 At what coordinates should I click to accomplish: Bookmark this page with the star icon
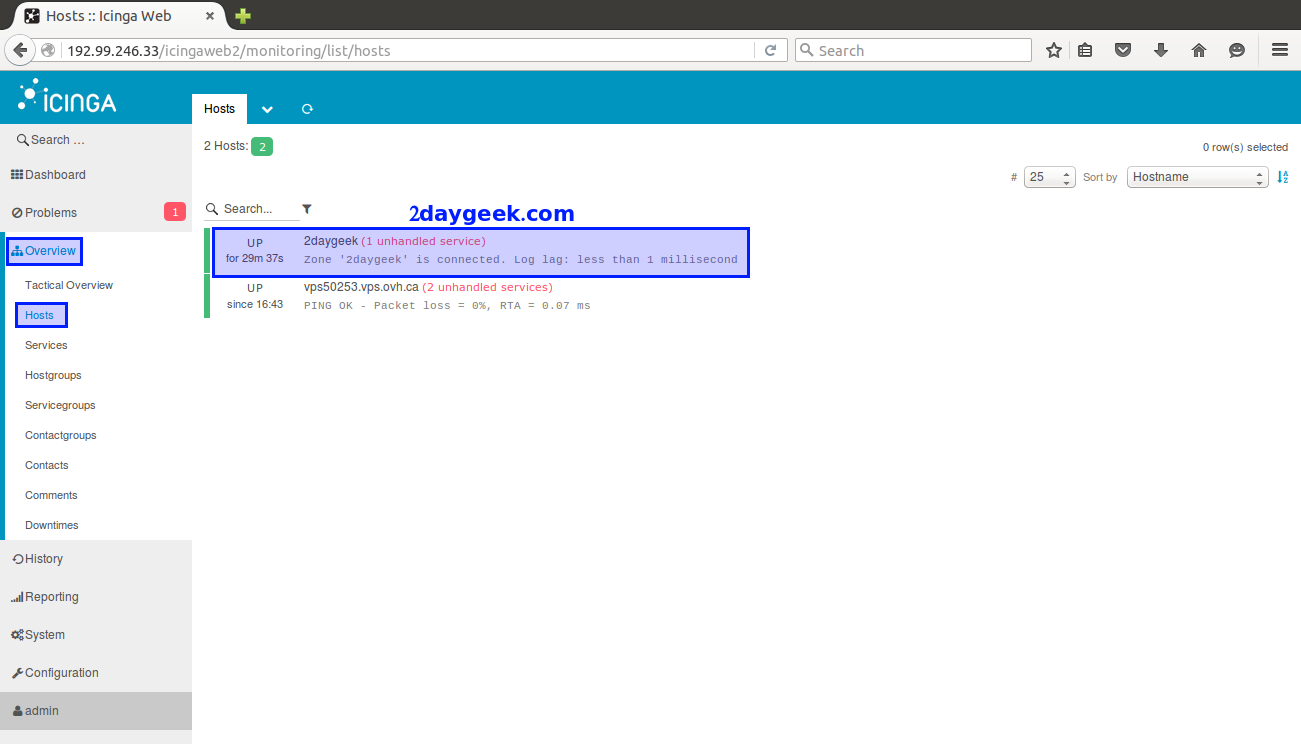pos(1053,50)
